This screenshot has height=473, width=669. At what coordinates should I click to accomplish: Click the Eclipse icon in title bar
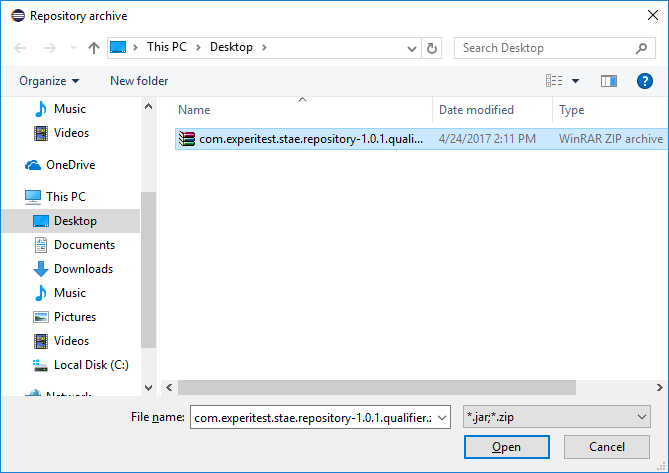tap(18, 16)
